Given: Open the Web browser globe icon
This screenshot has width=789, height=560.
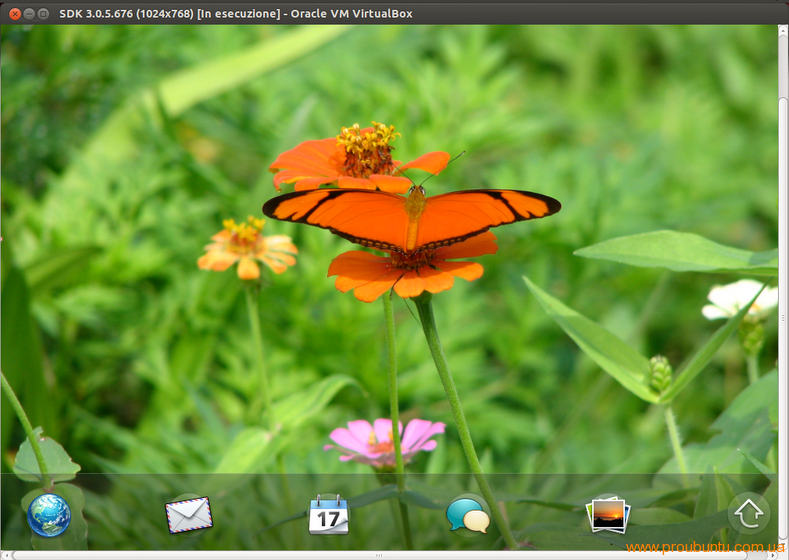Looking at the screenshot, I should [49, 515].
